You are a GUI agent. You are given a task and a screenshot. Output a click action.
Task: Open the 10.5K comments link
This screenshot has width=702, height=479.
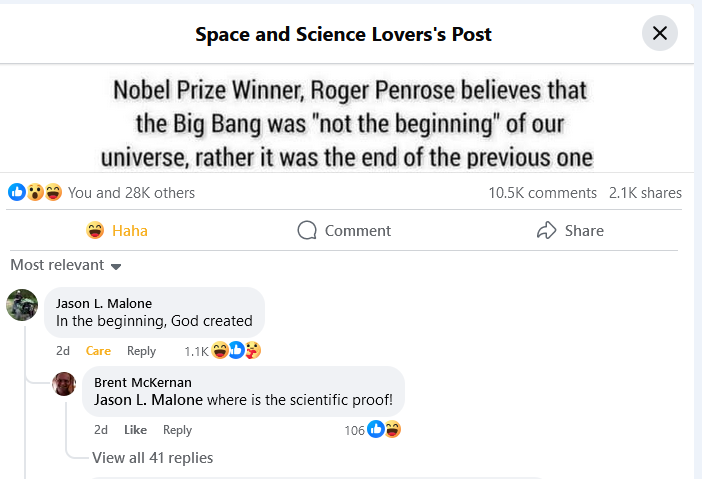click(x=542, y=193)
